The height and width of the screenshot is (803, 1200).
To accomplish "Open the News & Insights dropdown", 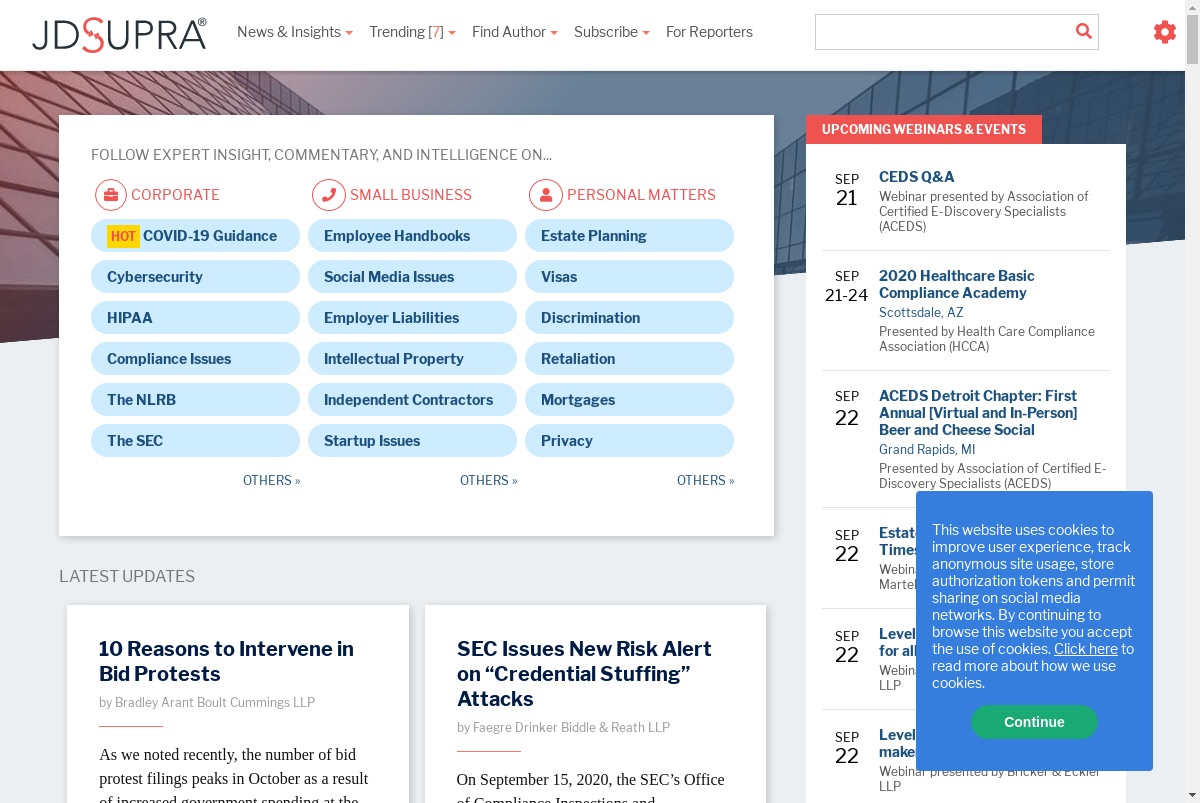I will 295,32.
